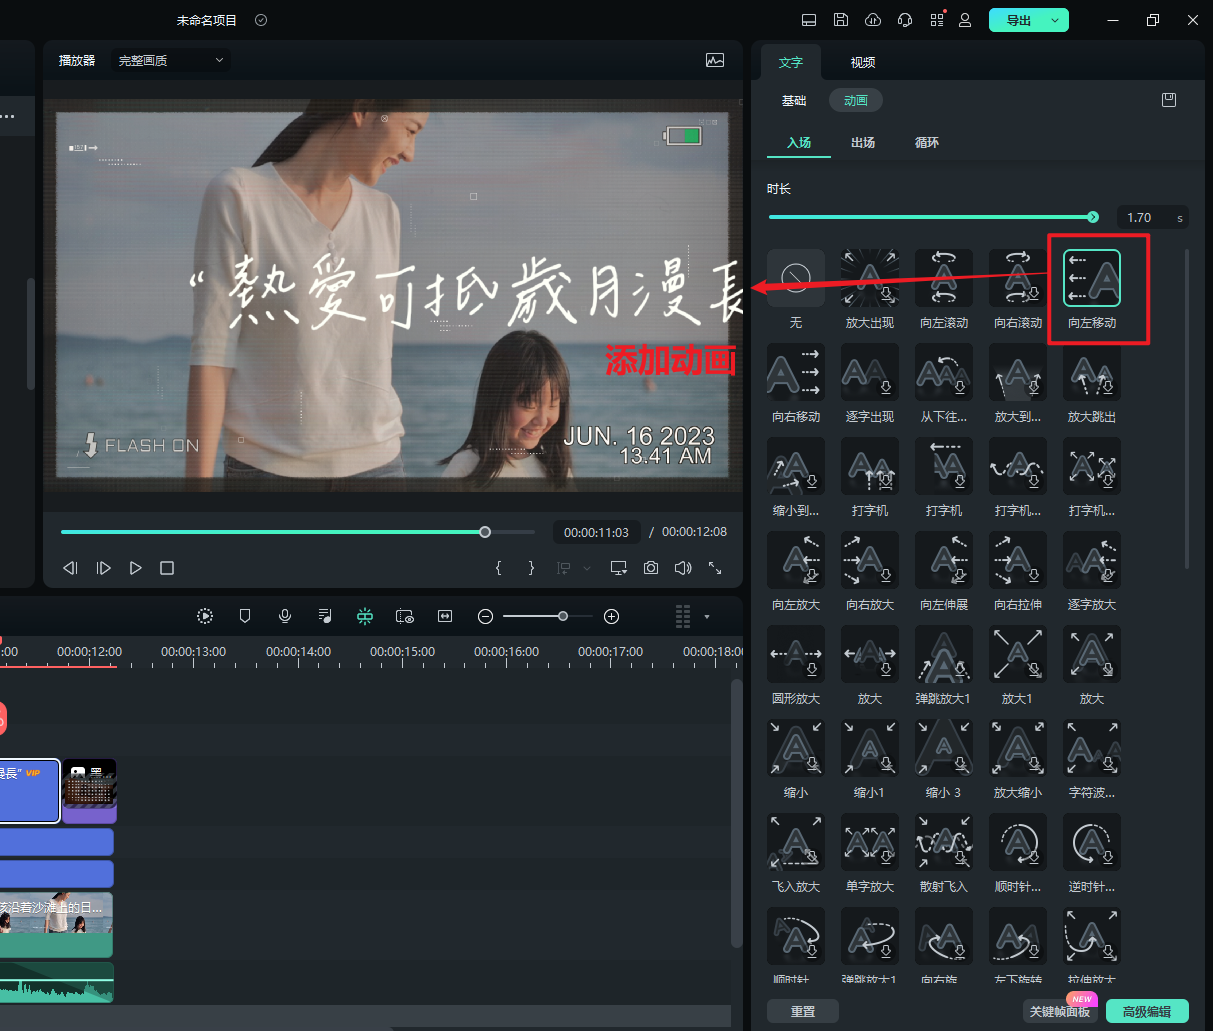Click the cloud upload icon in title bar
This screenshot has width=1213, height=1031.
pyautogui.click(x=873, y=20)
